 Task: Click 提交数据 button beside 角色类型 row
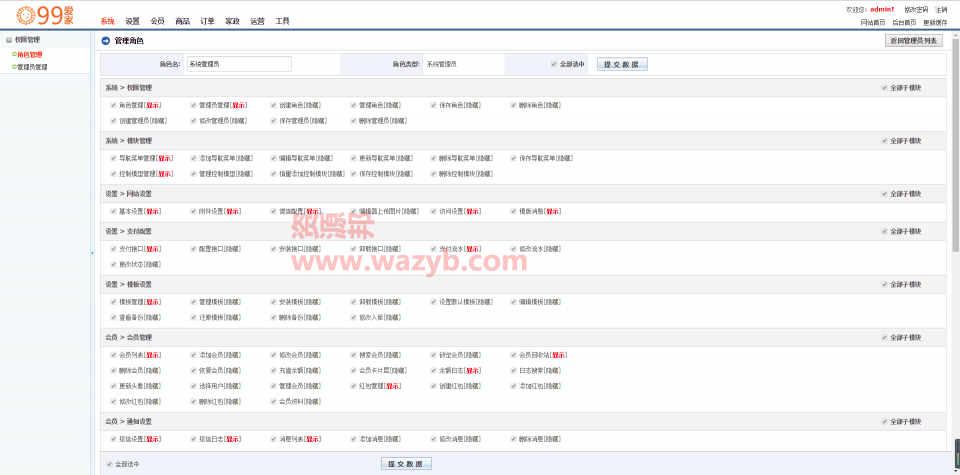click(622, 64)
